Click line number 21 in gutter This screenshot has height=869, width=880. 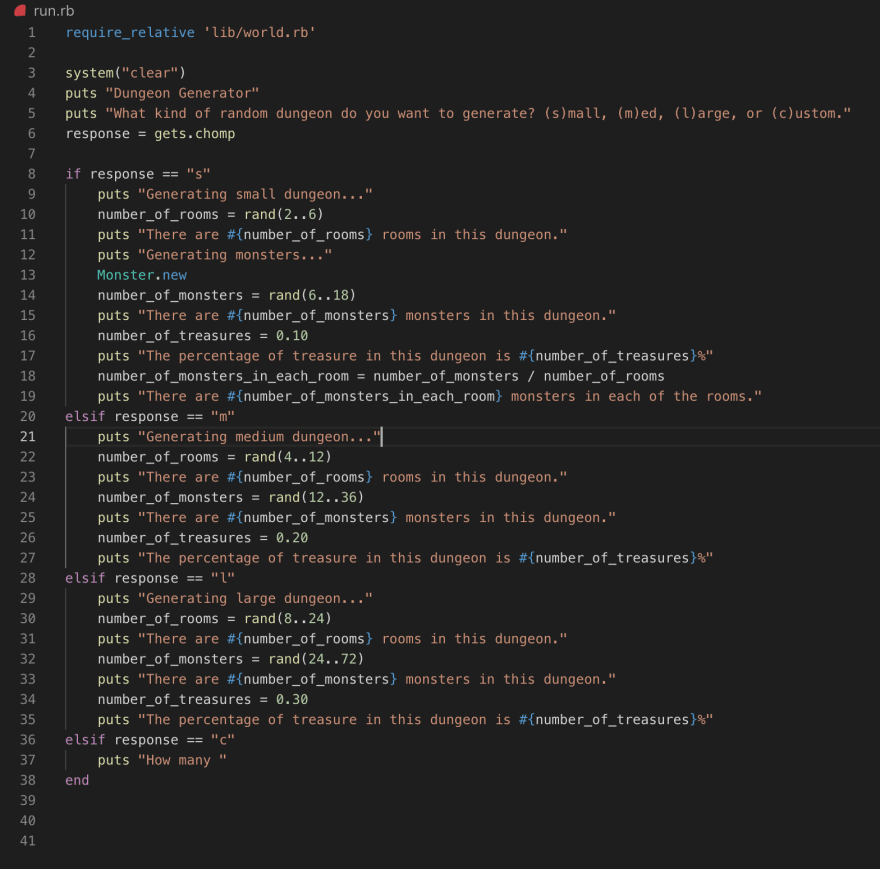pos(28,437)
